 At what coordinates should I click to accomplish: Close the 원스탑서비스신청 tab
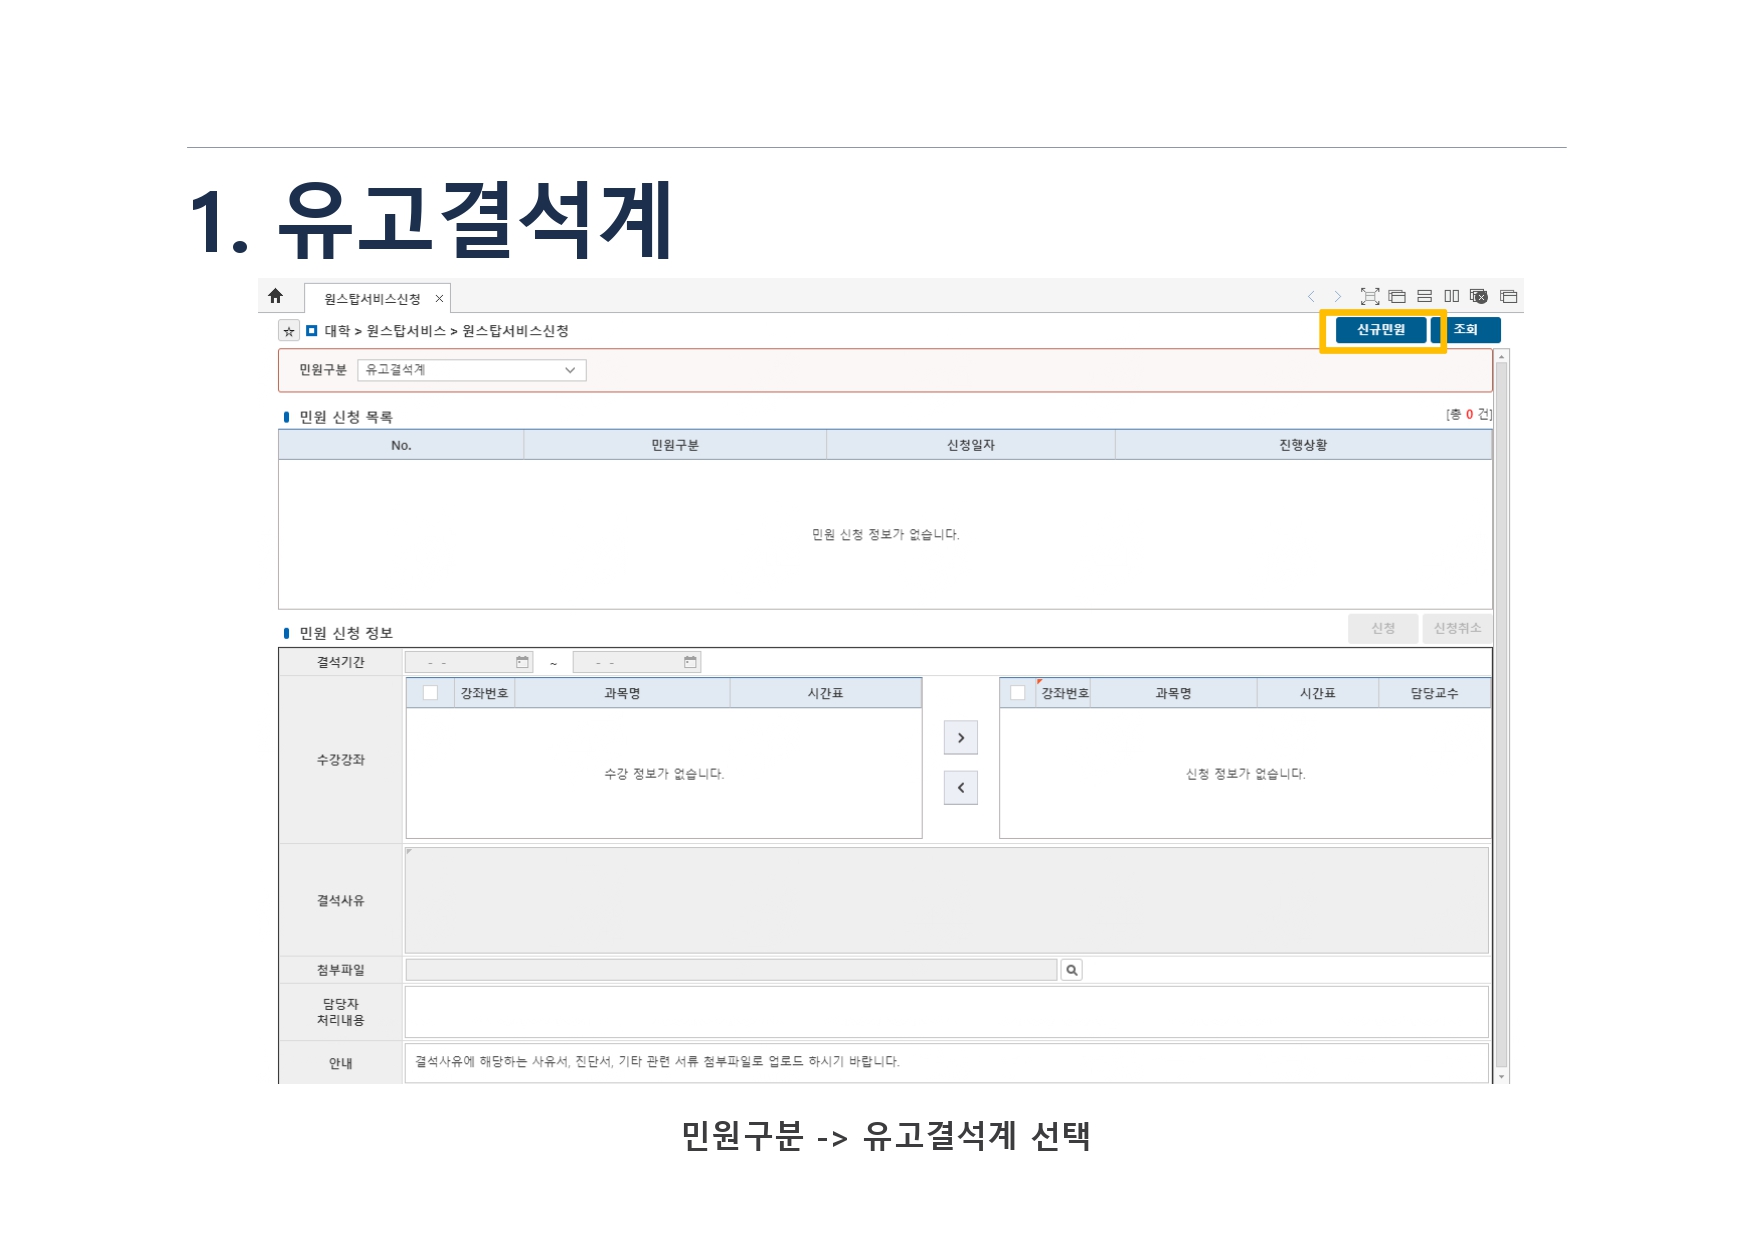point(439,299)
